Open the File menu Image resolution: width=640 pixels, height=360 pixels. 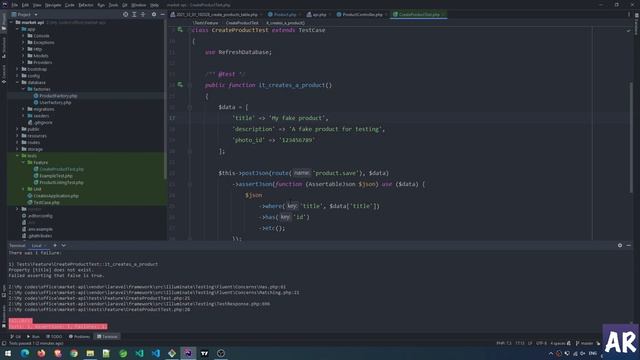pyautogui.click(x=15, y=5)
